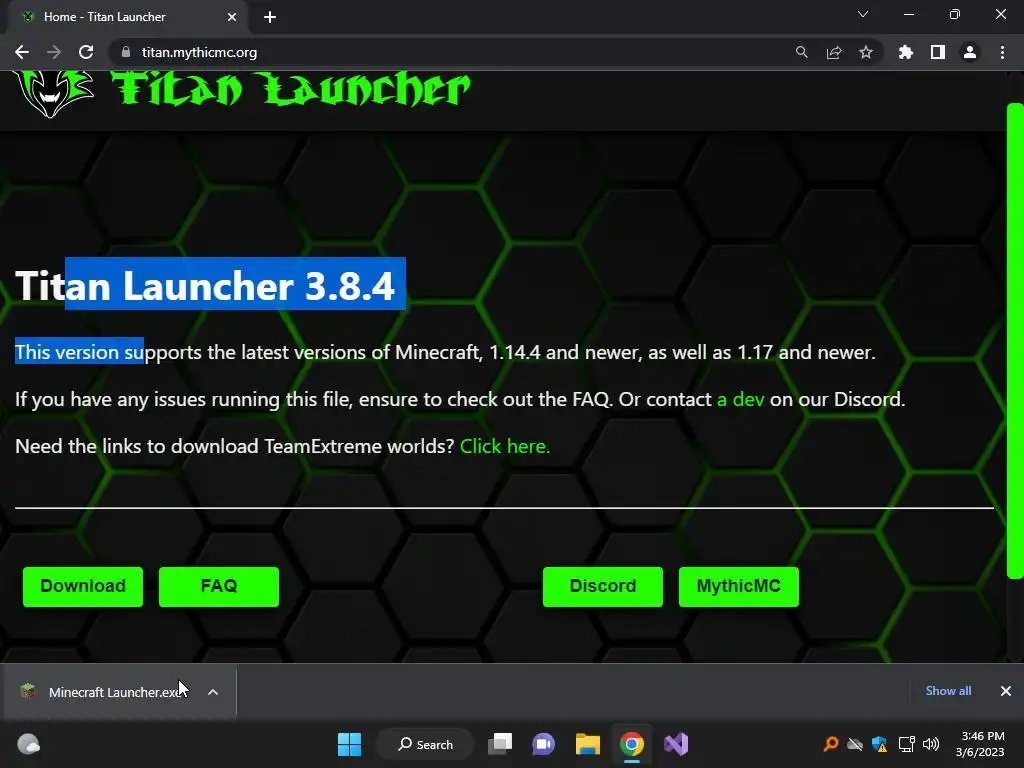Screen dimensions: 1024x768
Task: Open the FAQ button
Action: point(219,586)
